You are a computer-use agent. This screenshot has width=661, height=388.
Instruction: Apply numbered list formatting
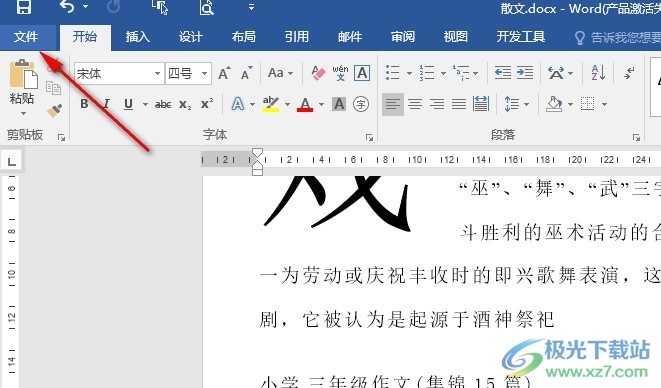427,73
